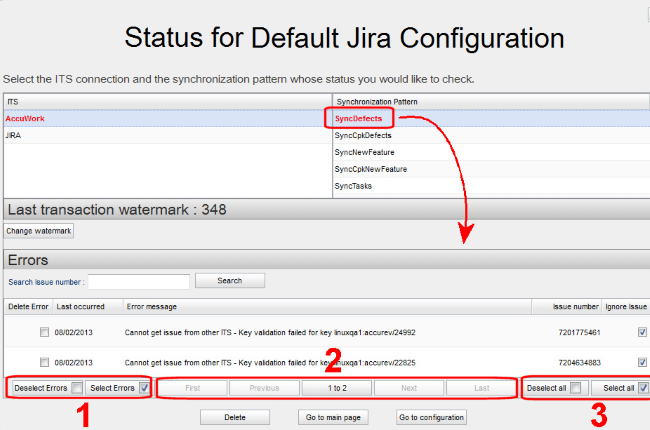Pick the SyncNewFeature pattern
Viewport: 650px width, 430px height.
[x=364, y=152]
